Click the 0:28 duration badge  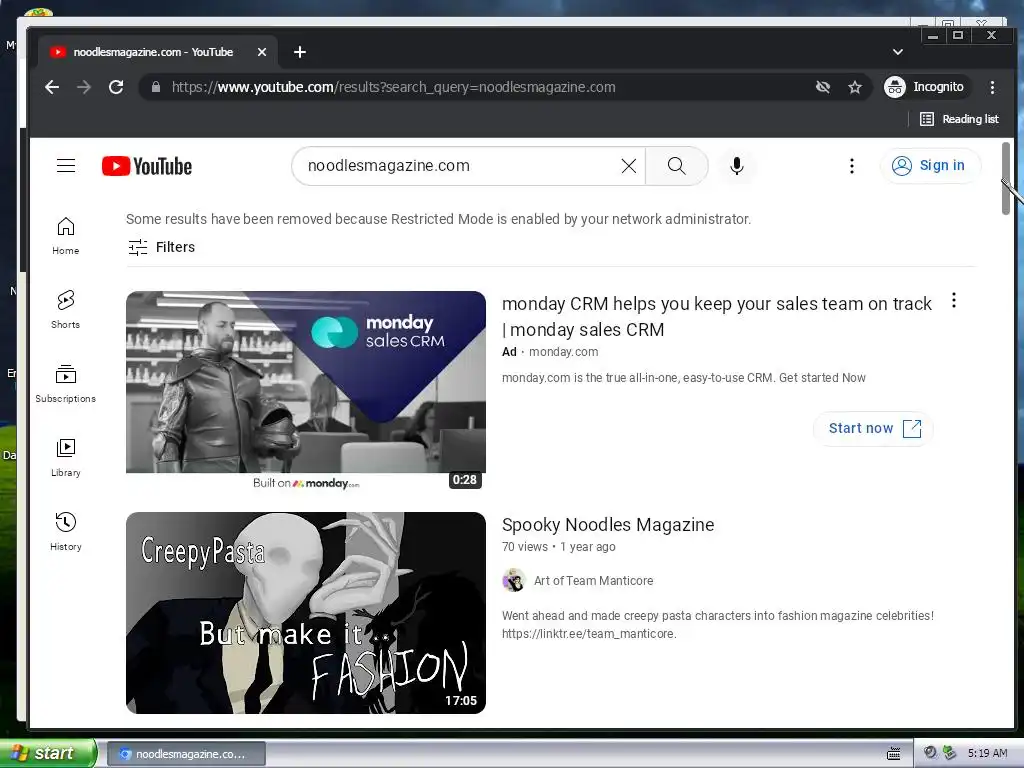[x=465, y=480]
